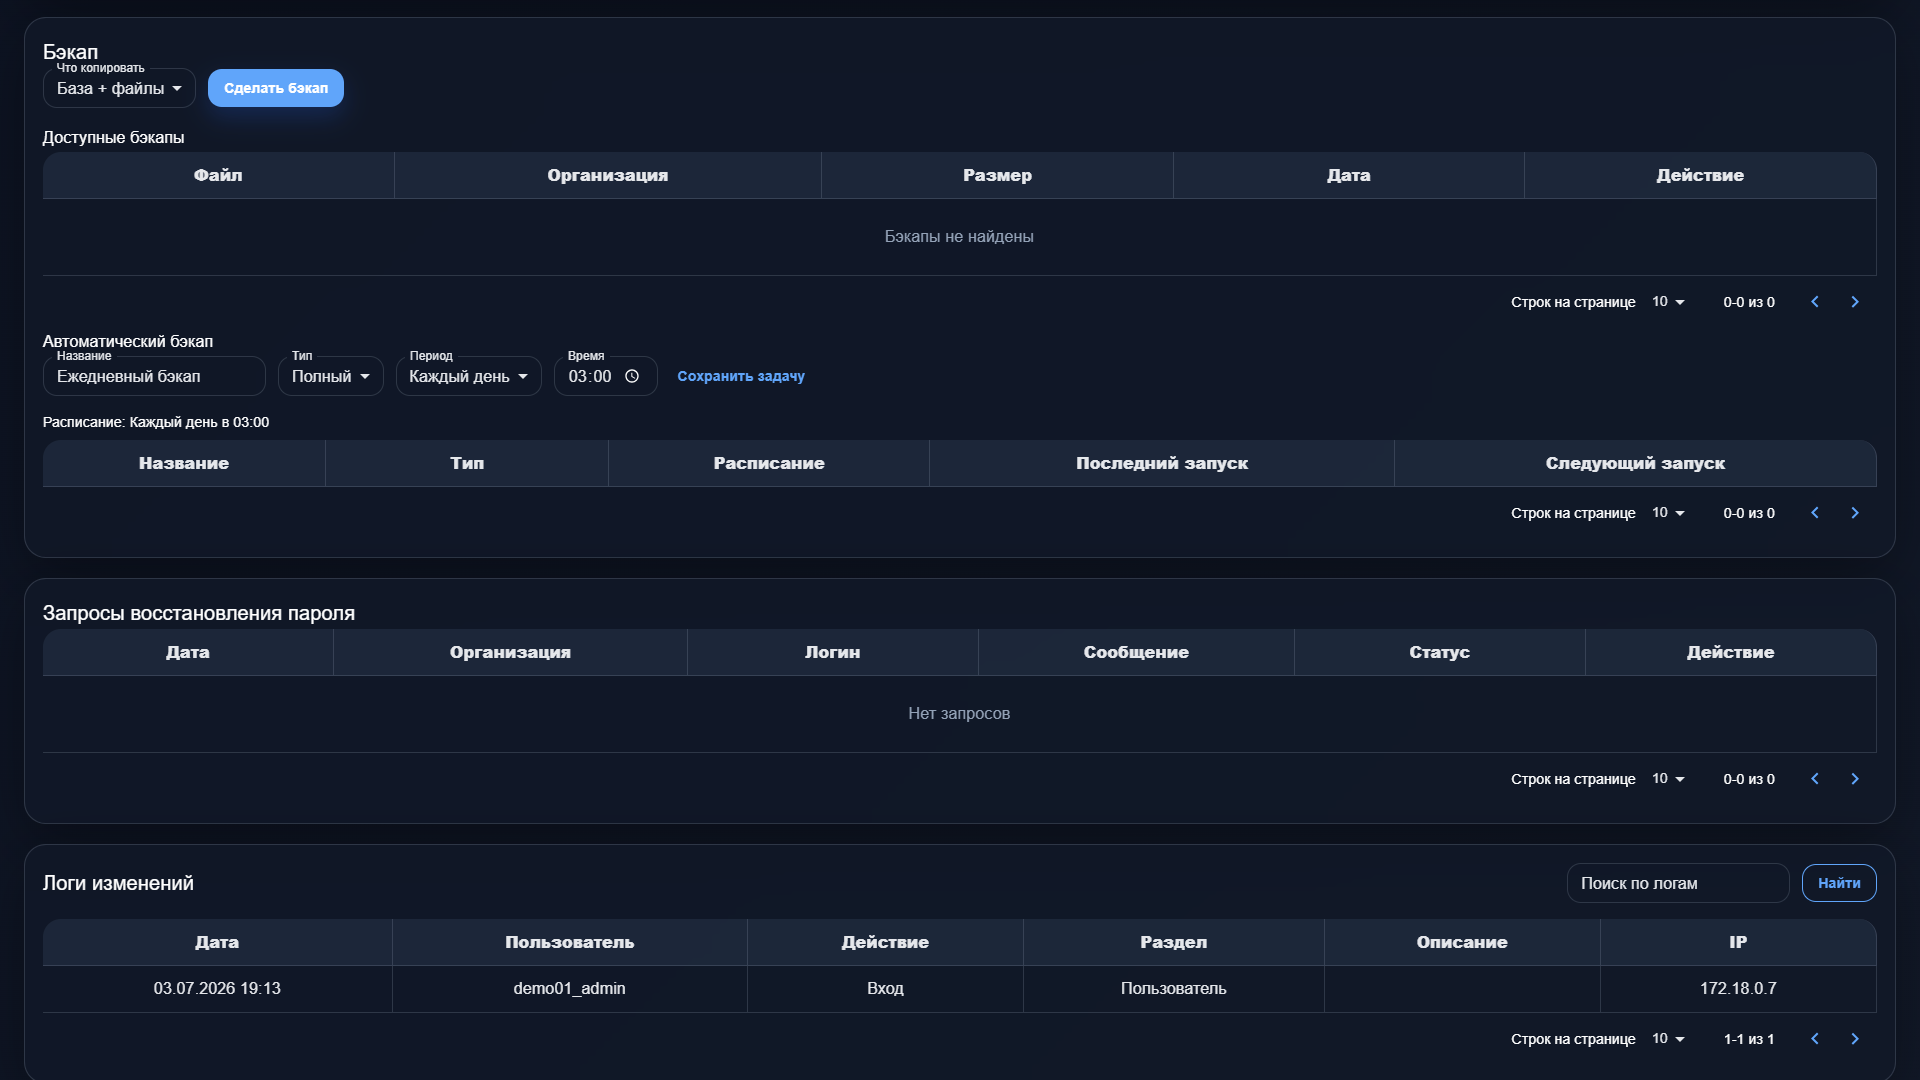1920x1080 pixels.
Task: Go to previous page of password recovery requests
Action: pyautogui.click(x=1815, y=779)
